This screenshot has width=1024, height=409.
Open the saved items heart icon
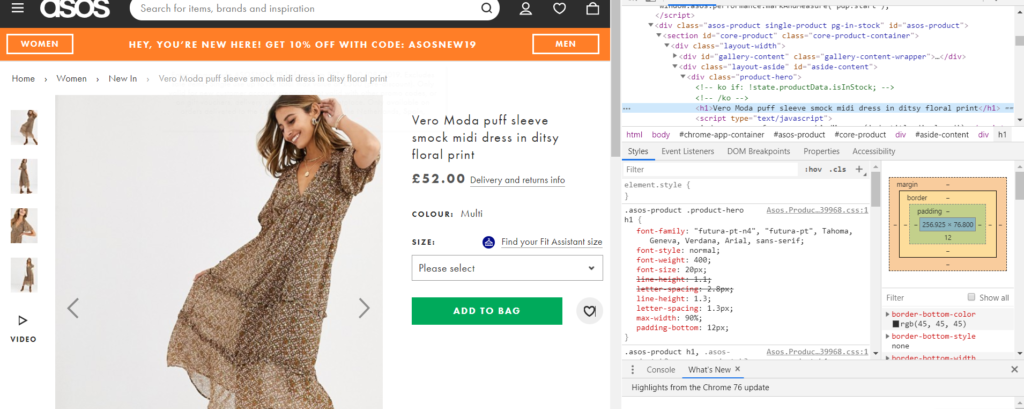pyautogui.click(x=559, y=8)
